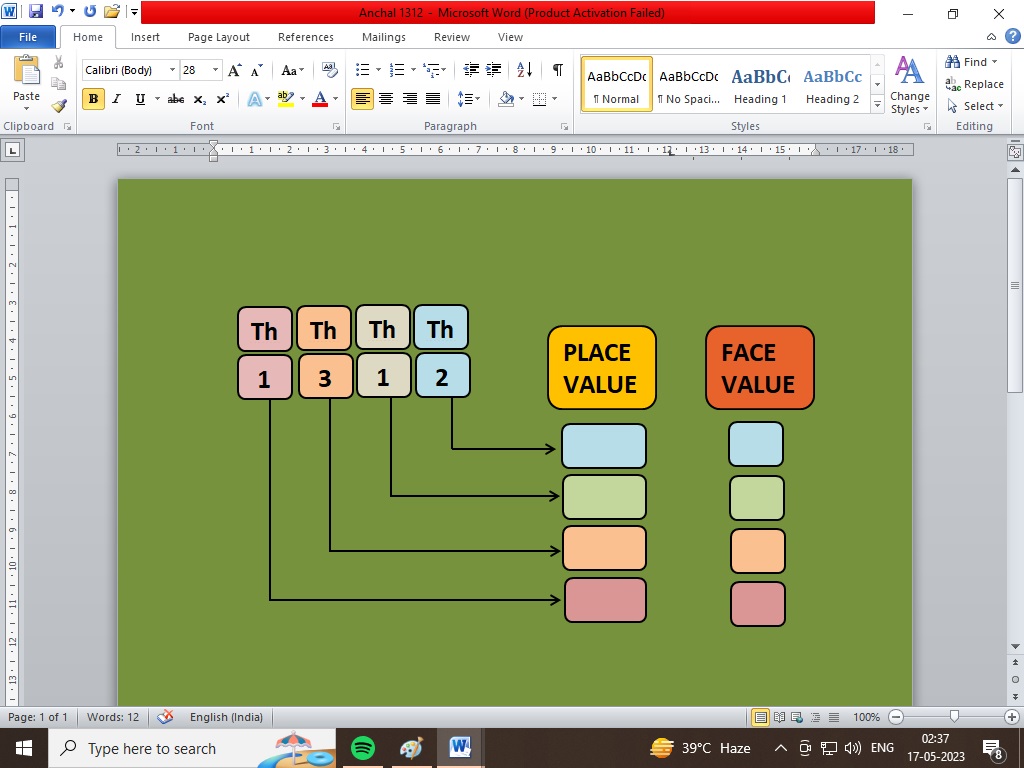Expand the Styles gallery more arrow
Screen dimensions: 1024x768
click(x=877, y=103)
